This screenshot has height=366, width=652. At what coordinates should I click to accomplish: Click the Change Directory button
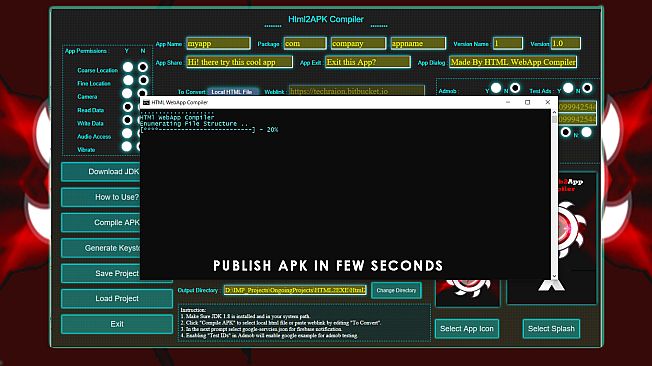coord(396,290)
